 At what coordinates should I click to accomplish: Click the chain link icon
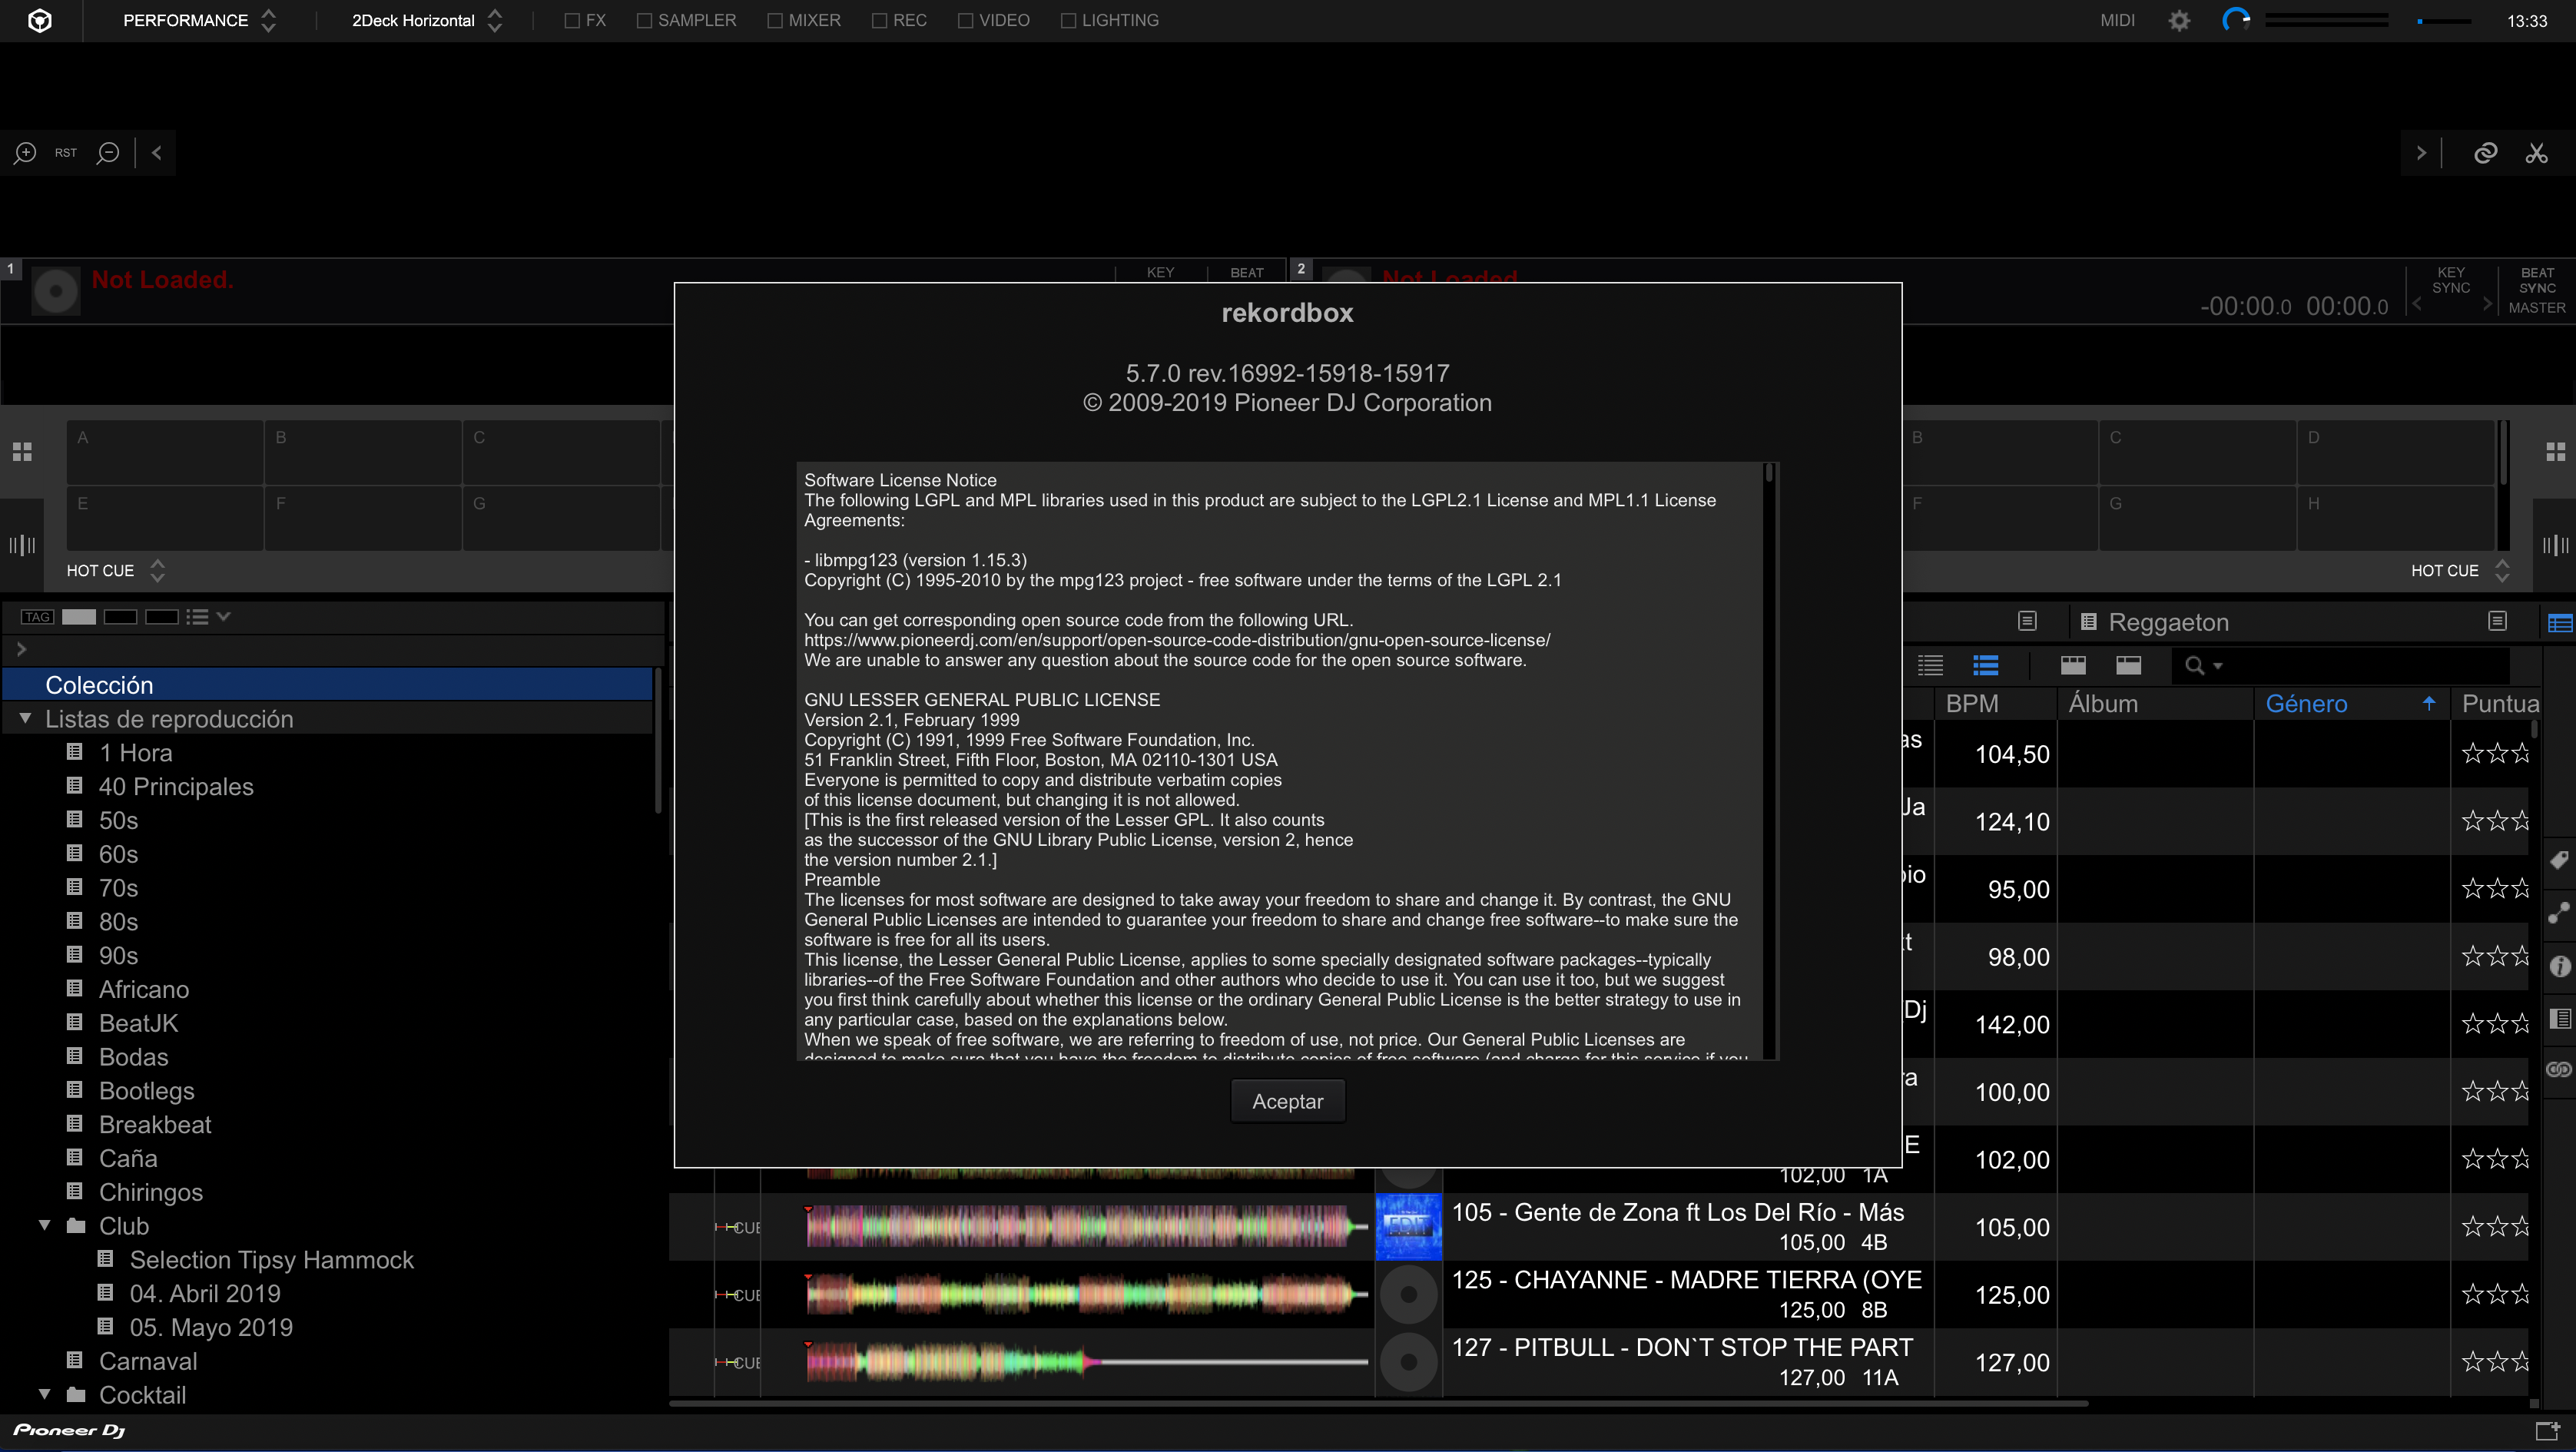tap(2485, 153)
